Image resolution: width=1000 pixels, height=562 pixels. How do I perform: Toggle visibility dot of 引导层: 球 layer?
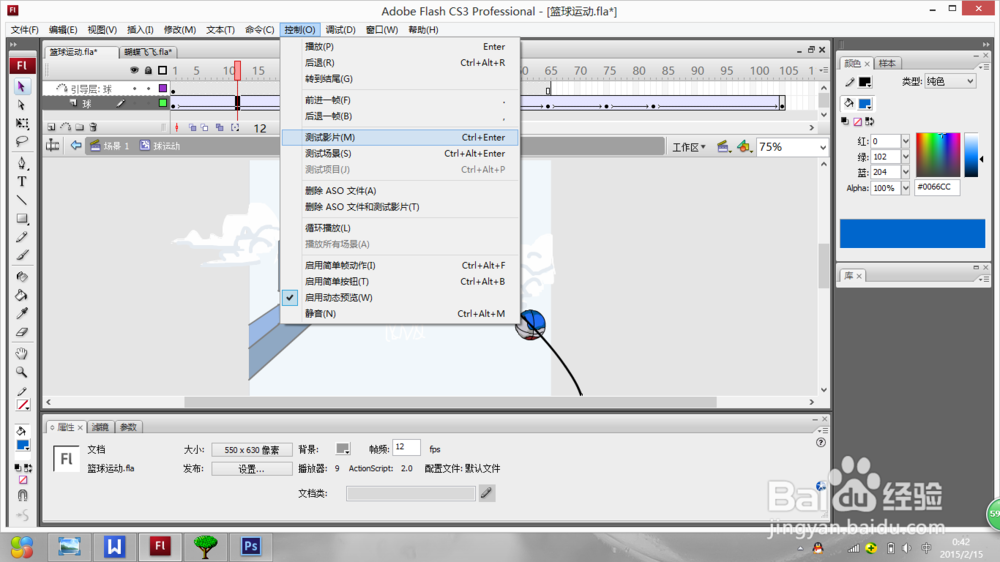(x=135, y=89)
